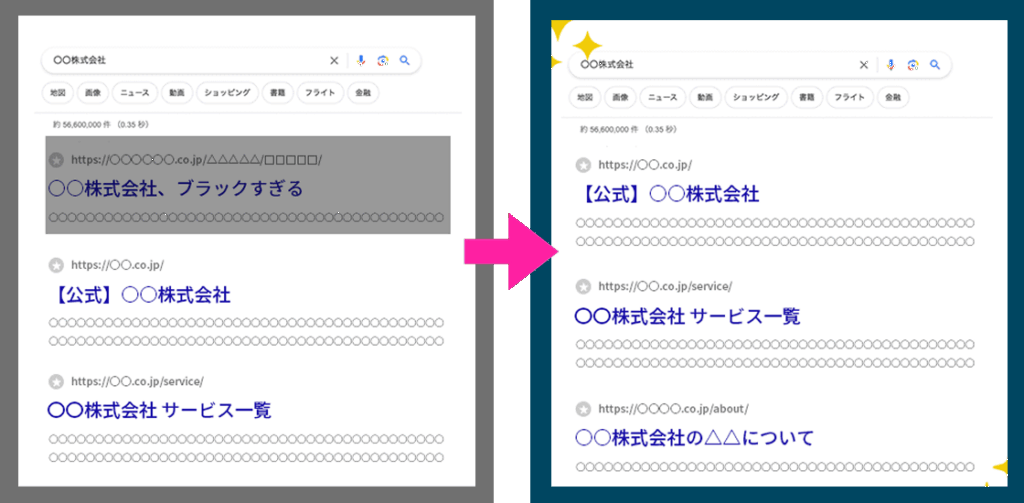Open the '〇〇株式会社、ブラックすぎる' result

tap(175, 189)
